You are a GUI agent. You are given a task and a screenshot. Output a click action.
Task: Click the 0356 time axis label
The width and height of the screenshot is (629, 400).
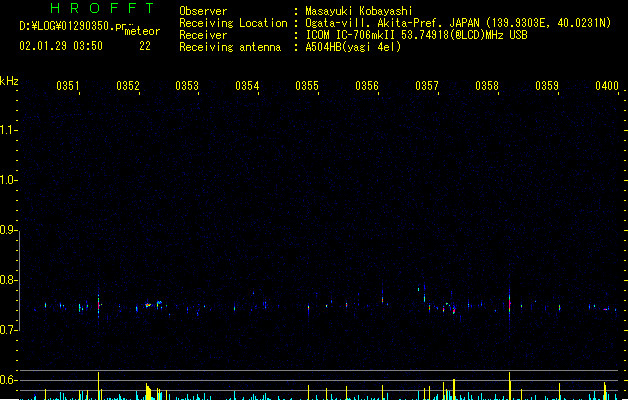[x=367, y=85]
